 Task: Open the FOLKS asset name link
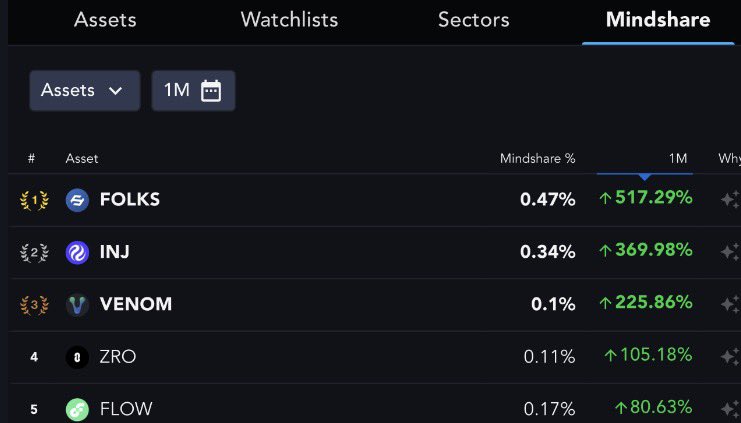click(x=129, y=199)
